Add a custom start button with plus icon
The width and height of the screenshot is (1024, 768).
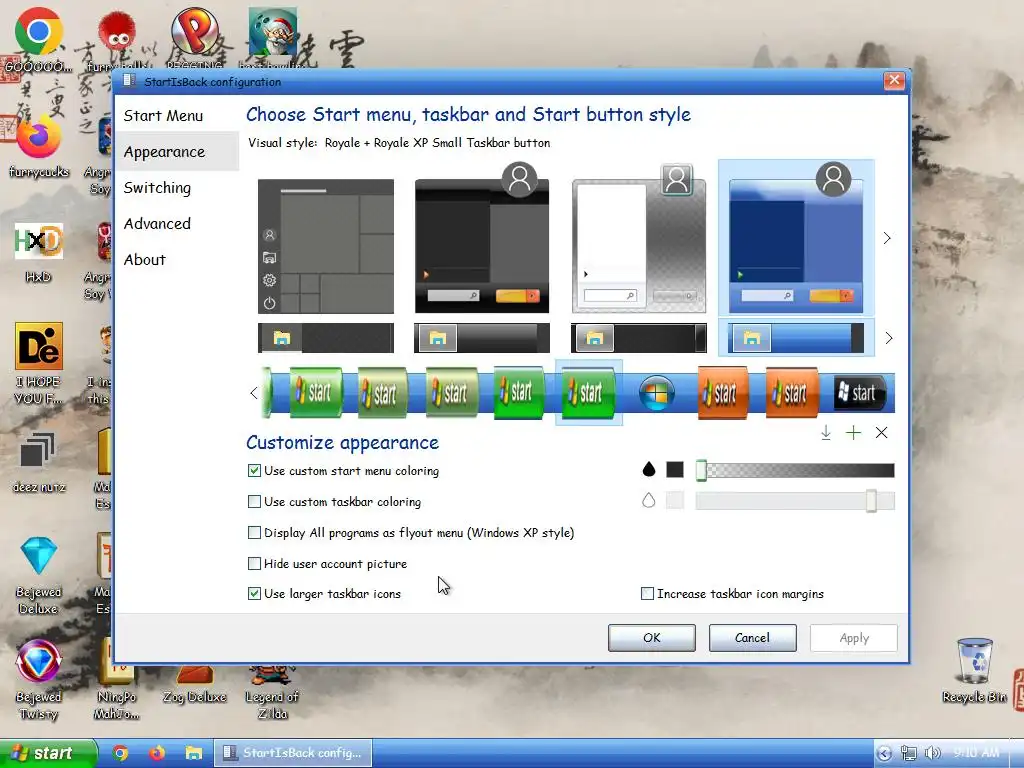[x=853, y=432]
